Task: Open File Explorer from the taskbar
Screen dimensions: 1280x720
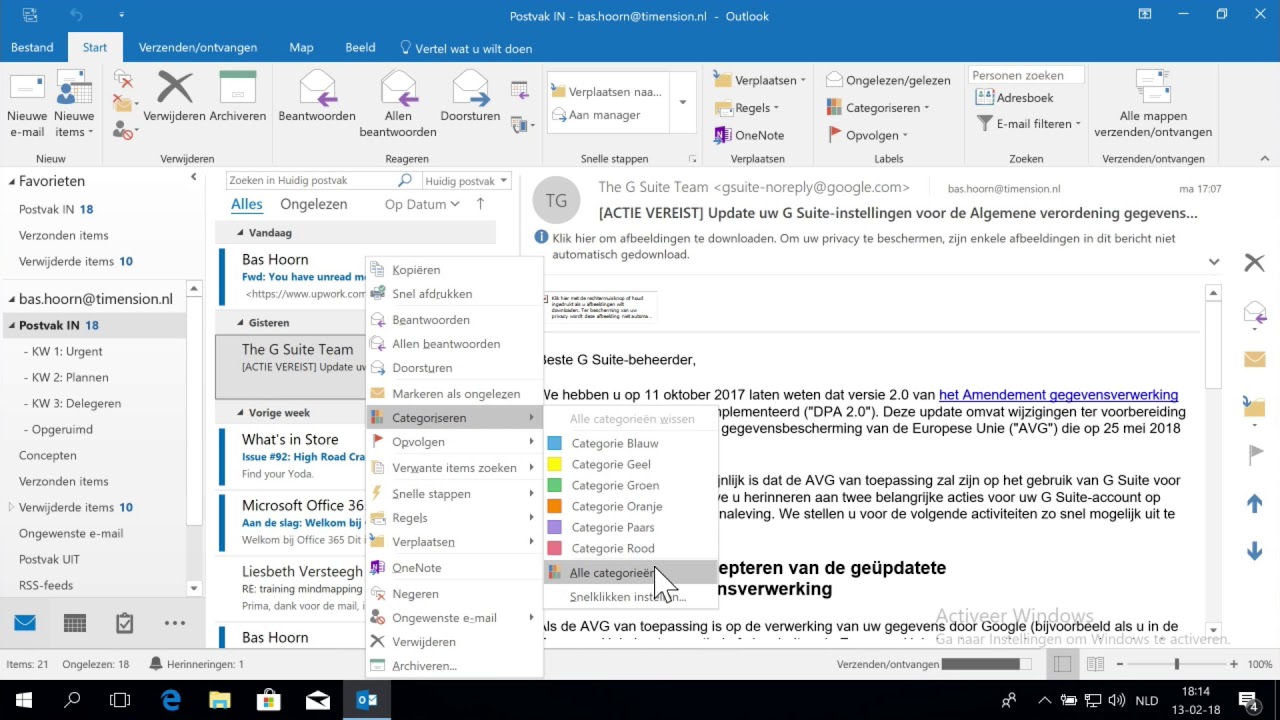Action: tap(220, 700)
